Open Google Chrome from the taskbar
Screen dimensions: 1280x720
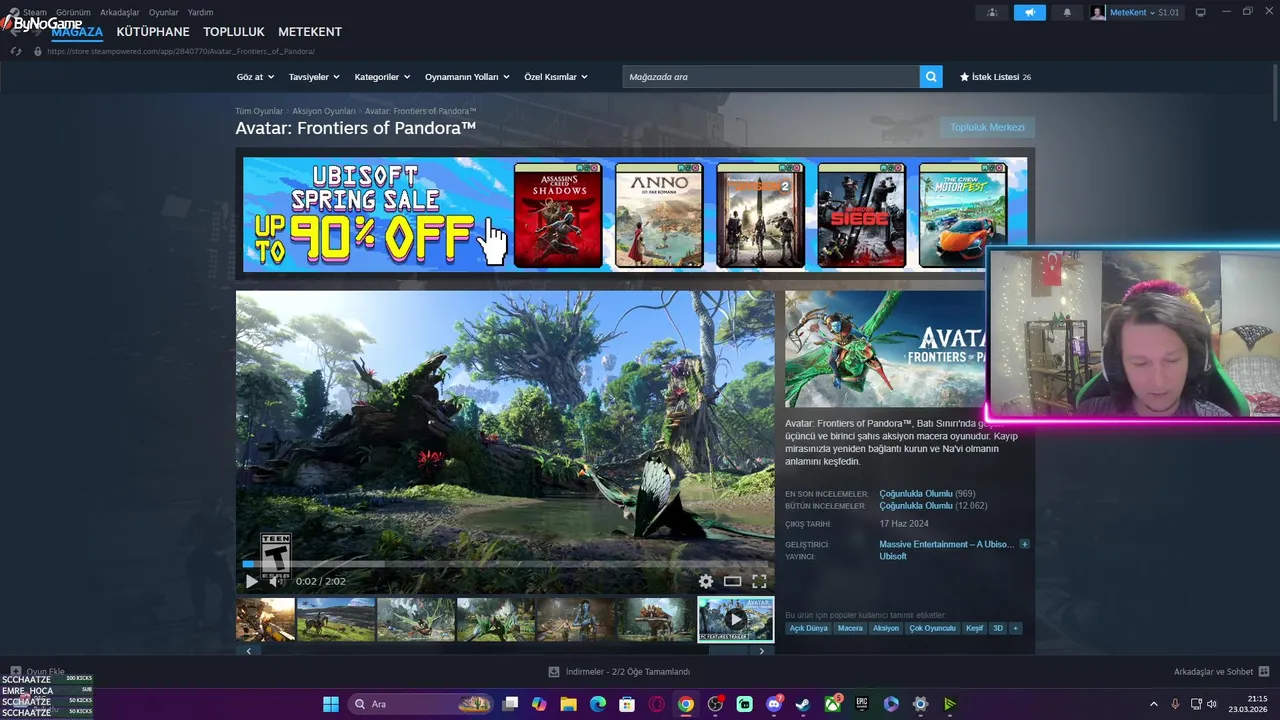686,704
